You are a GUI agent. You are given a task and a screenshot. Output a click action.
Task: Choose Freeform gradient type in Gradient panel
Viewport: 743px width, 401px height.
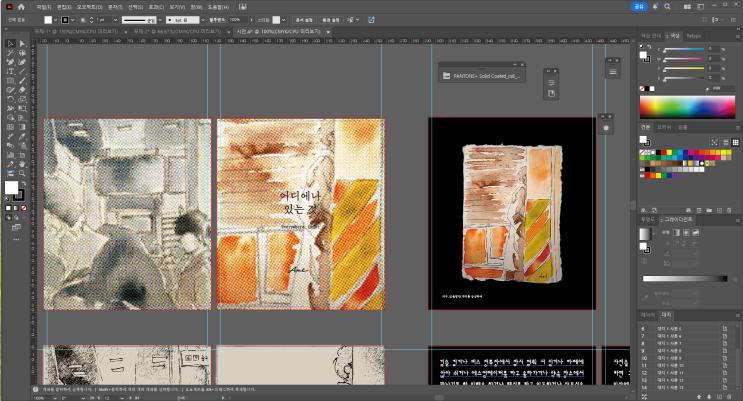click(x=696, y=232)
